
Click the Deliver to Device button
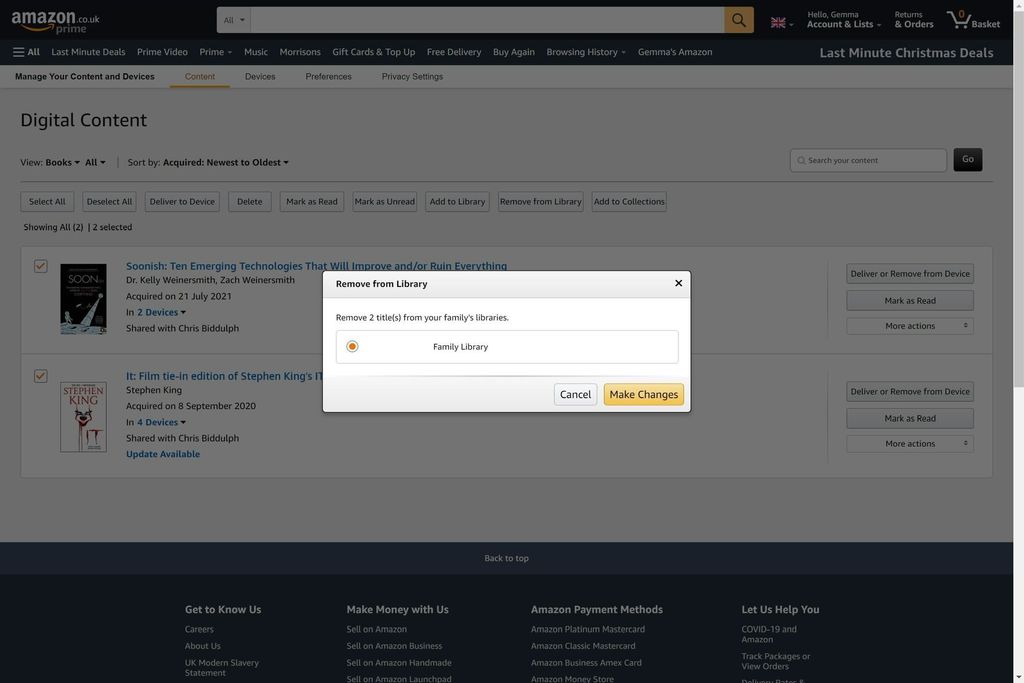click(182, 201)
